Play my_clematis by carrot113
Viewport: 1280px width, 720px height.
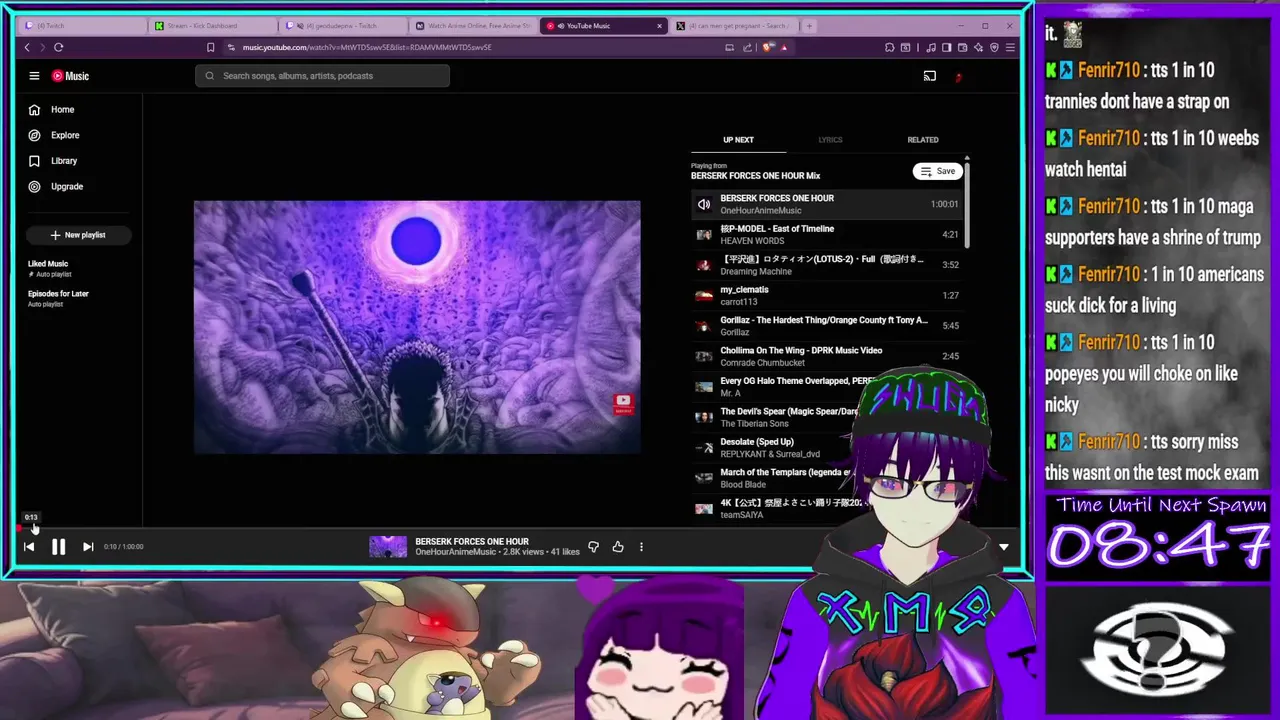pyautogui.click(x=827, y=296)
